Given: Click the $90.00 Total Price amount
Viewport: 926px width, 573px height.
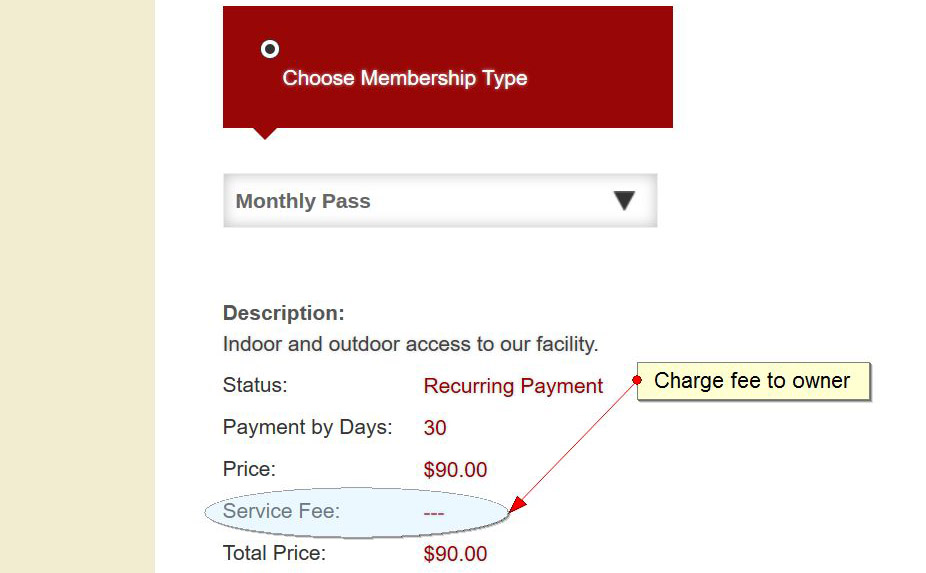Looking at the screenshot, I should 455,554.
